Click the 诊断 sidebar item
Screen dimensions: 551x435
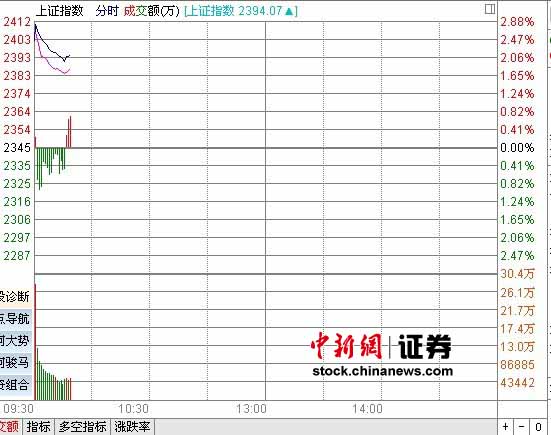15,297
